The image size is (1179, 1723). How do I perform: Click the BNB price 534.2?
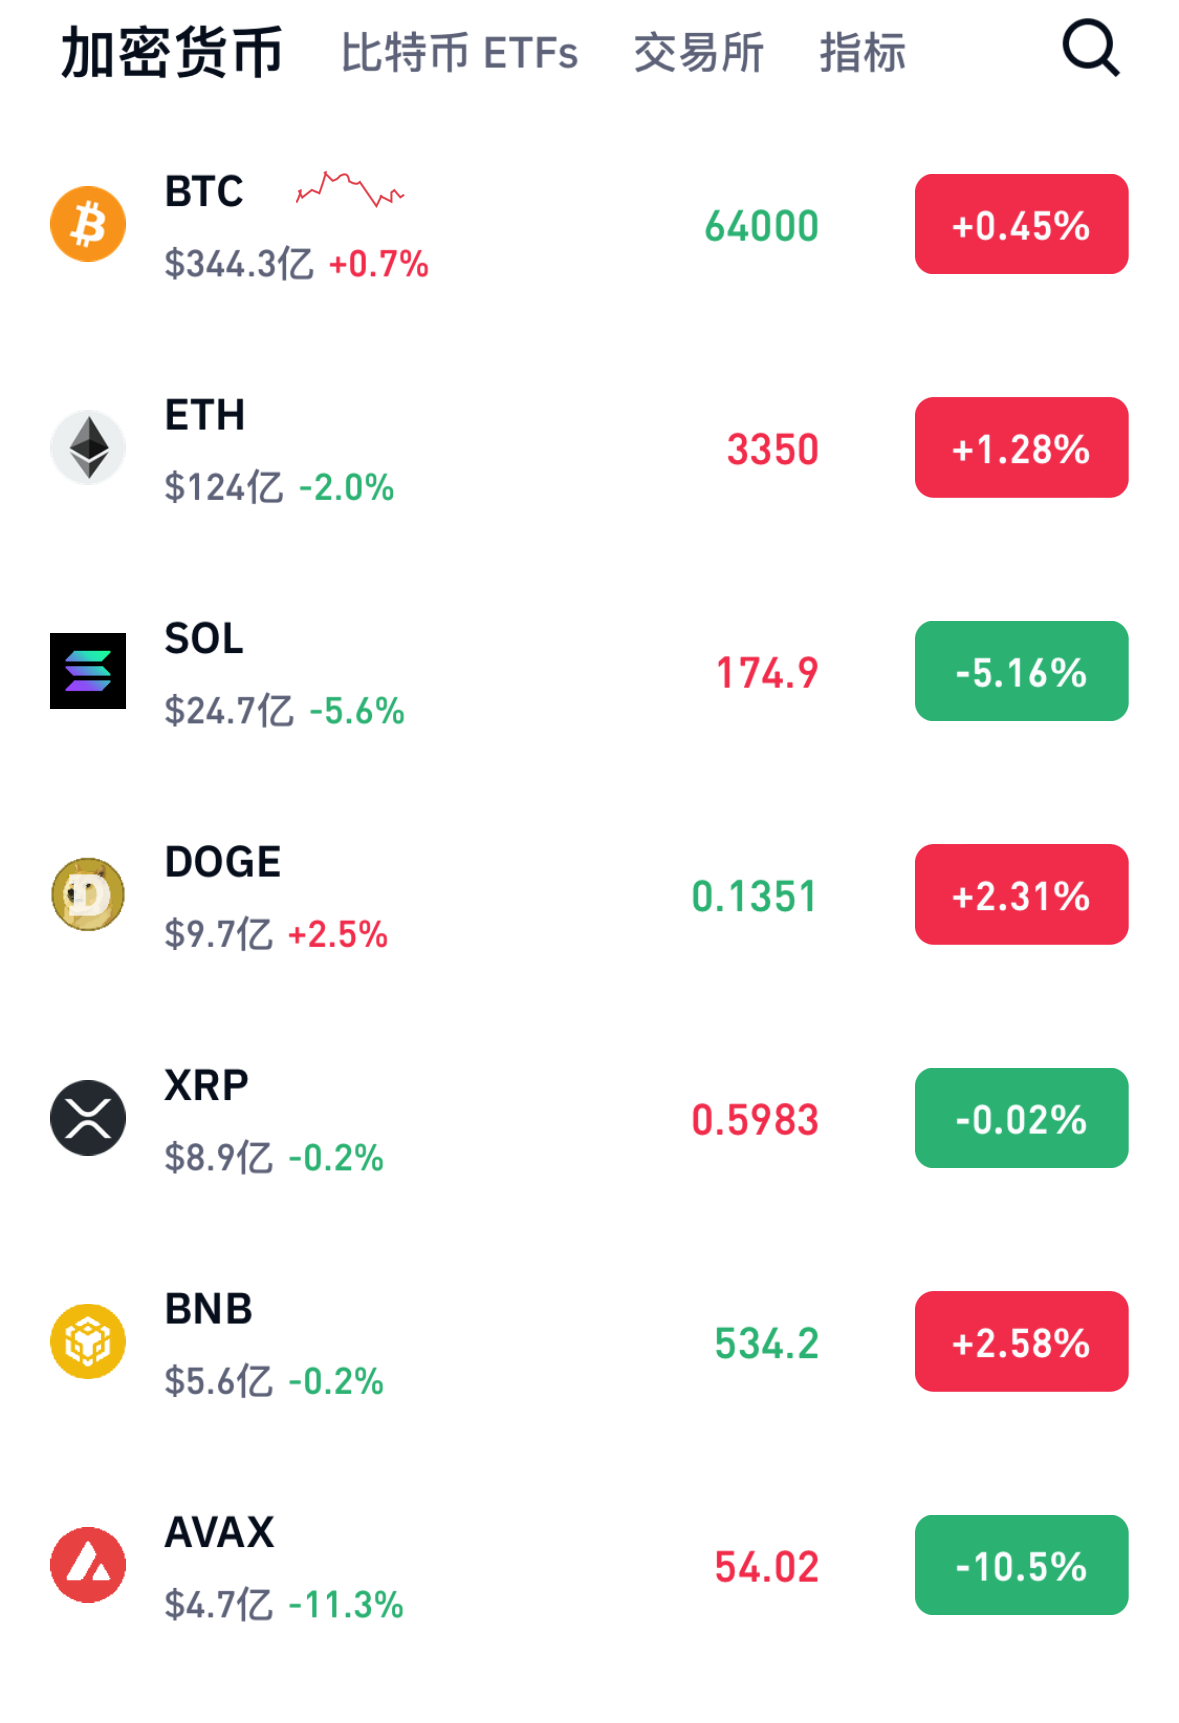point(766,1343)
